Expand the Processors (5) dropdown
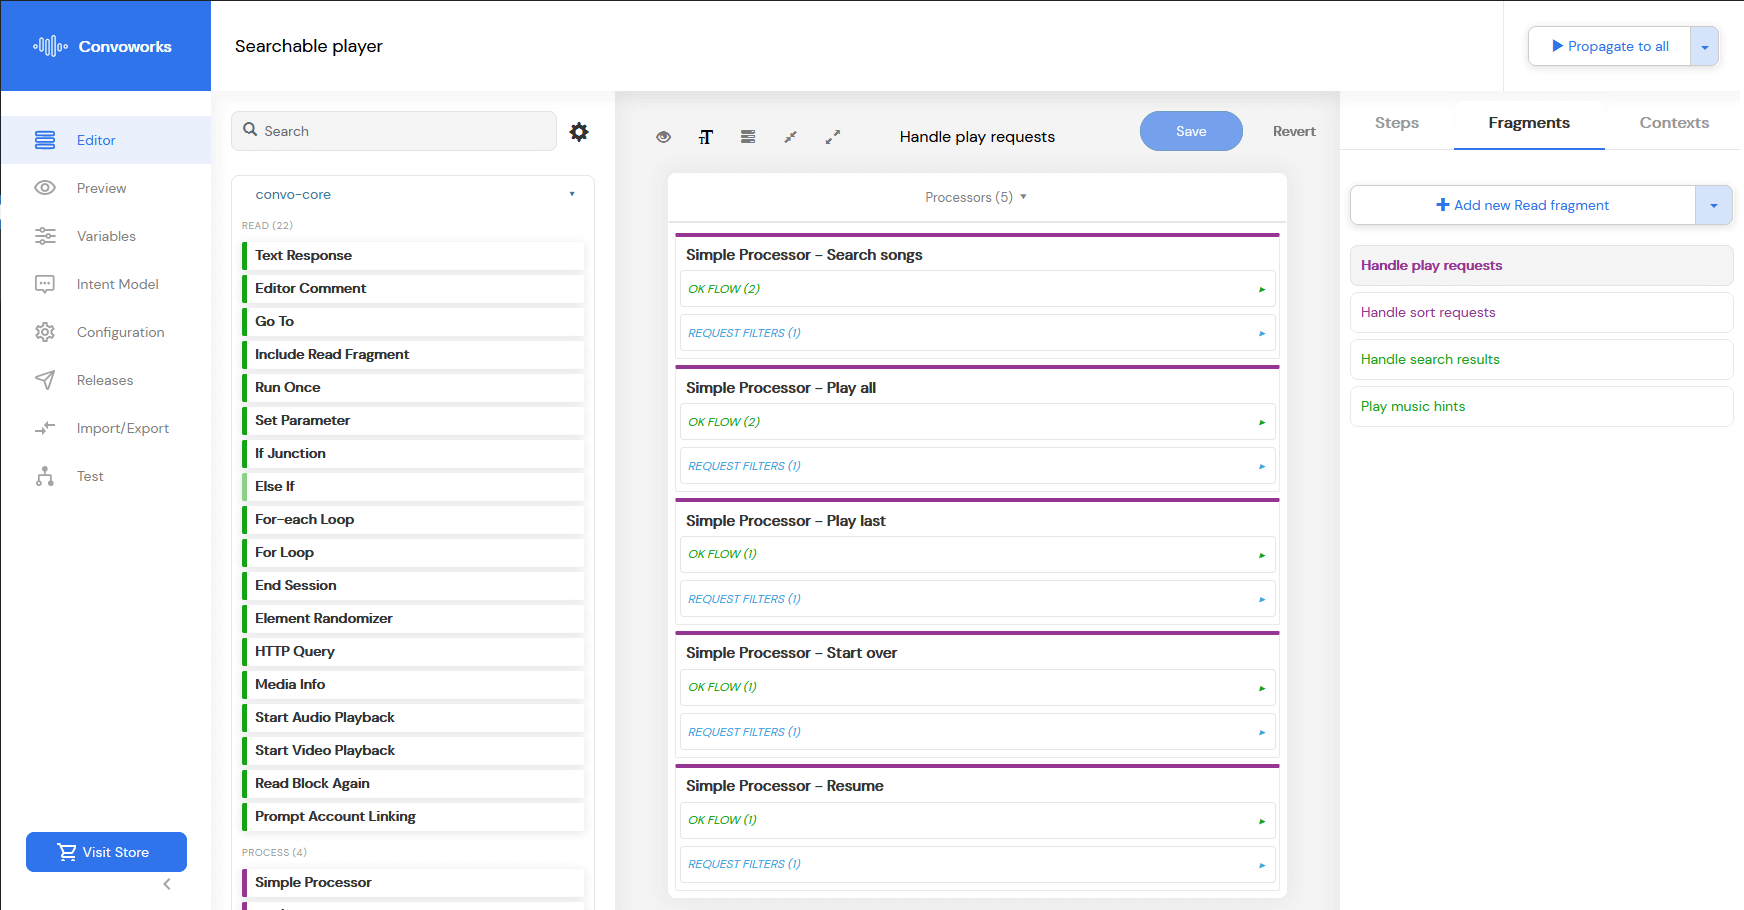This screenshot has height=910, width=1744. pos(976,197)
